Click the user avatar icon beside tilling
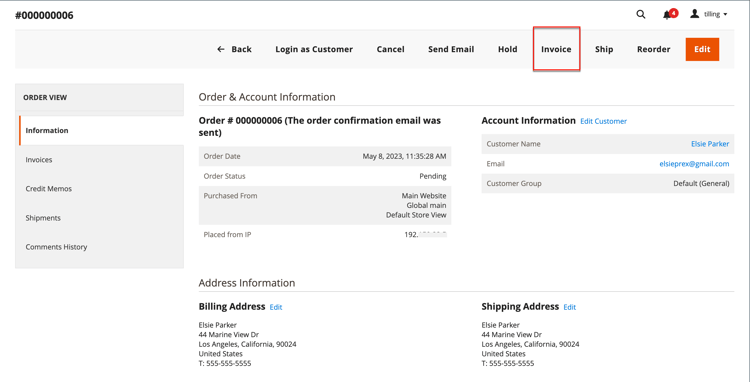Image resolution: width=750 pixels, height=382 pixels. pyautogui.click(x=695, y=14)
